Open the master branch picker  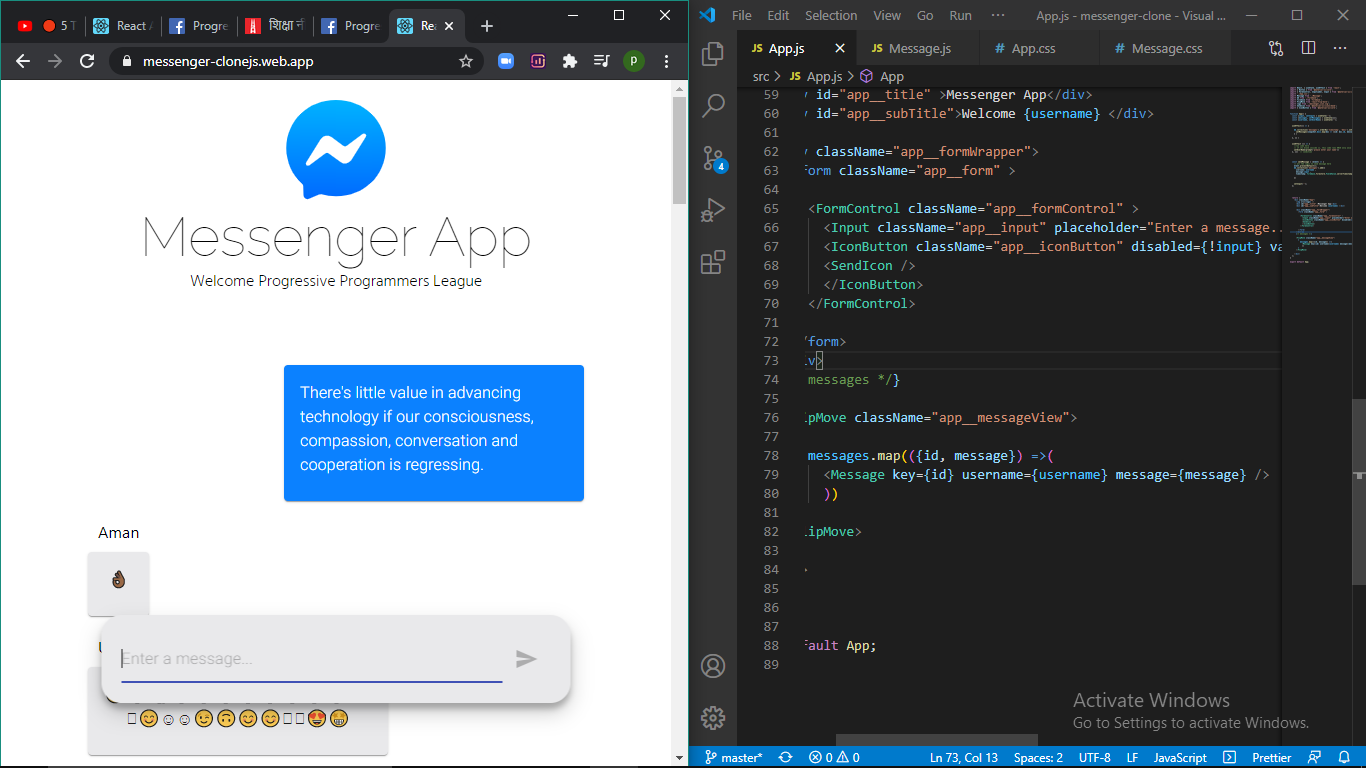click(733, 758)
